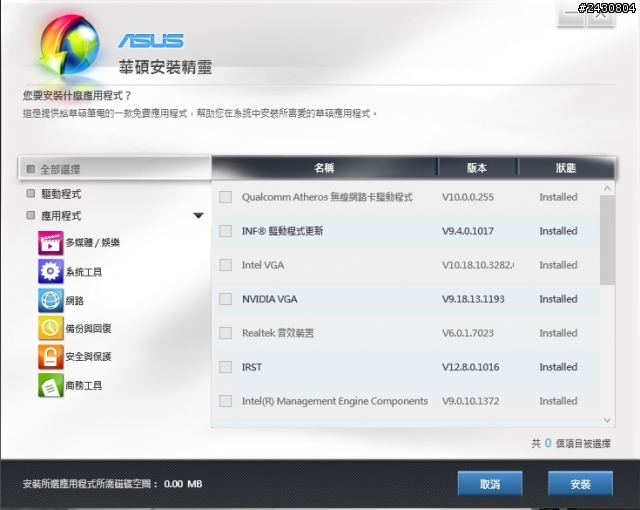Enable the IRST checkbox
The height and width of the screenshot is (510, 640).
click(x=225, y=367)
